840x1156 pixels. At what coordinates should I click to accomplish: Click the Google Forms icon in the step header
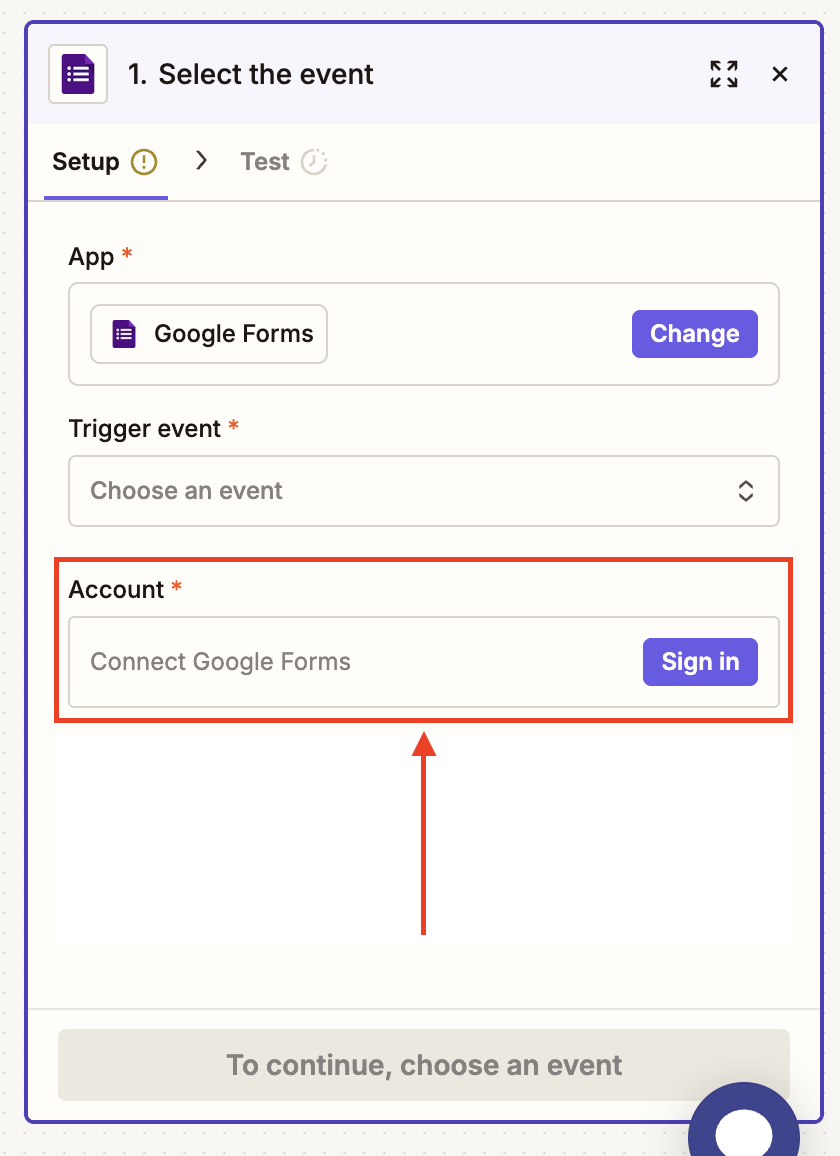pyautogui.click(x=78, y=74)
